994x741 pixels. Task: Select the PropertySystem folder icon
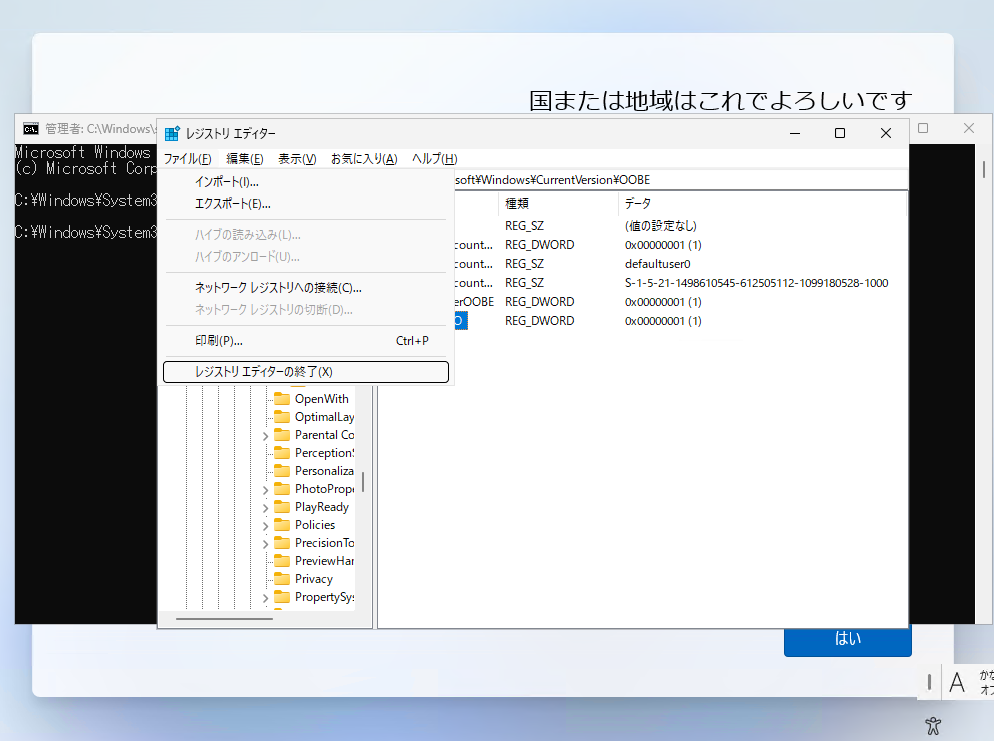[x=282, y=597]
